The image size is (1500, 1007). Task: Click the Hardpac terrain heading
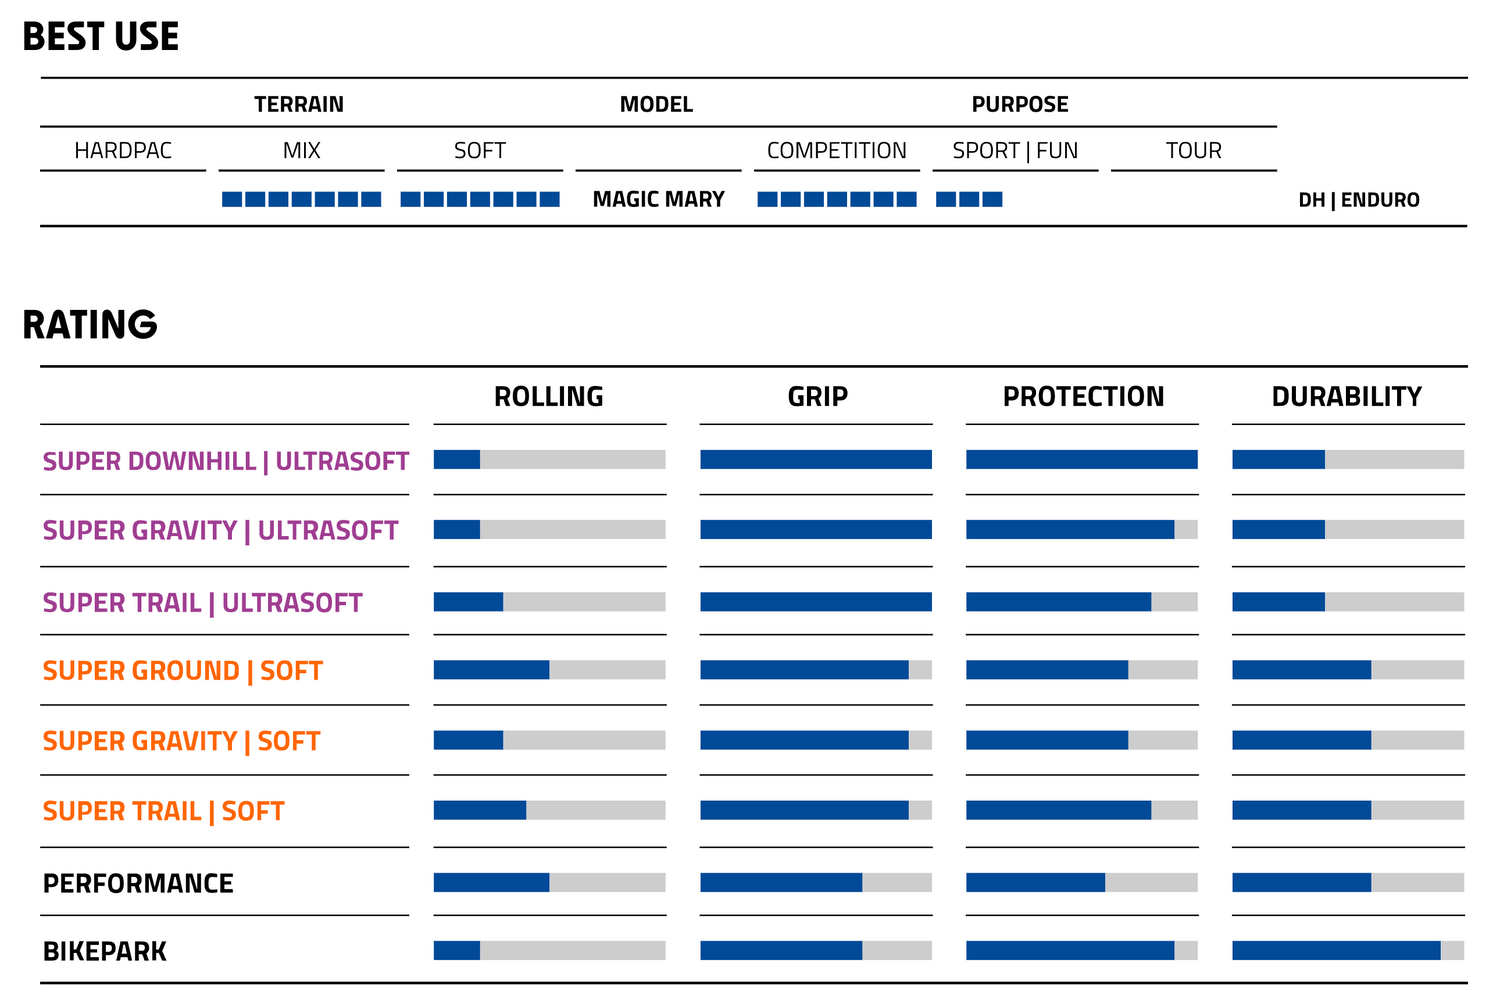(x=123, y=151)
